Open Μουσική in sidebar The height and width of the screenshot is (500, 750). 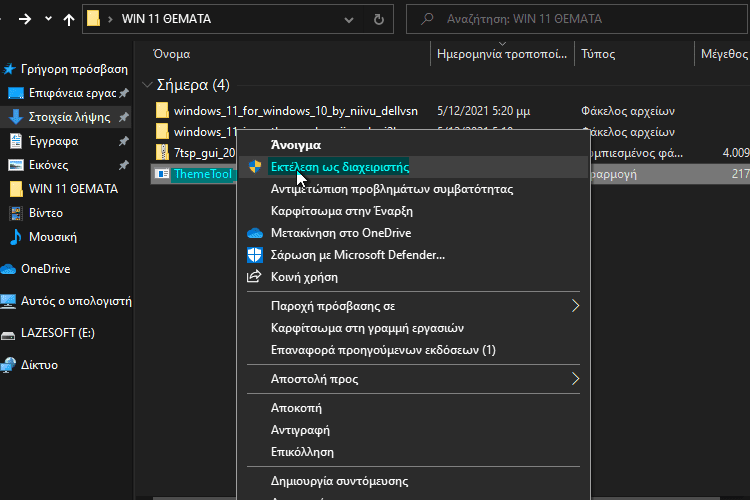tap(53, 237)
